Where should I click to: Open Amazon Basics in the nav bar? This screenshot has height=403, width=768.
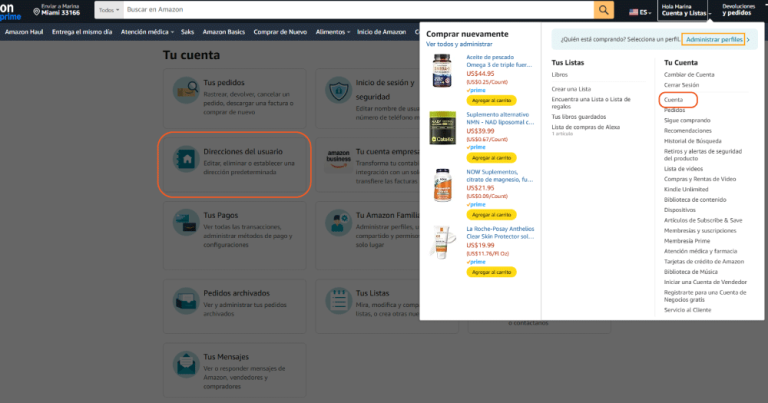(222, 32)
